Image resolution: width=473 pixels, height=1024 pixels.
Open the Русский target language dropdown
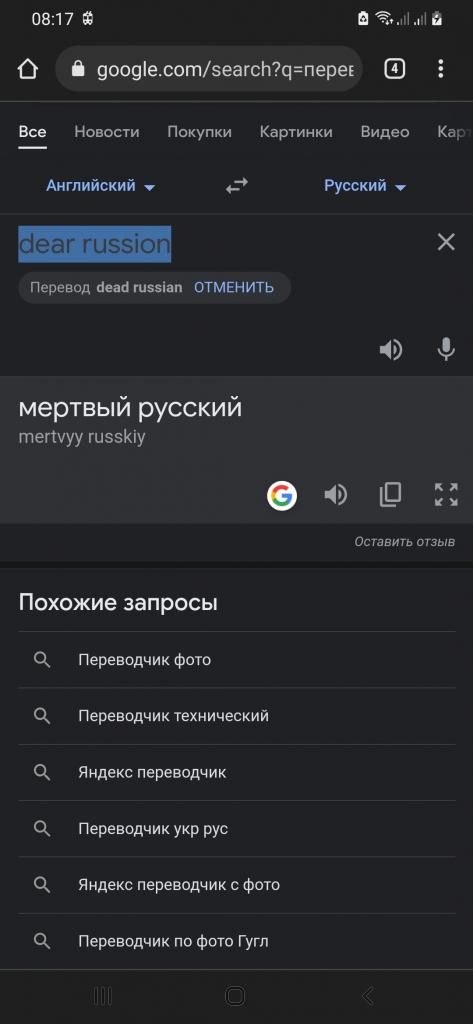pyautogui.click(x=365, y=186)
